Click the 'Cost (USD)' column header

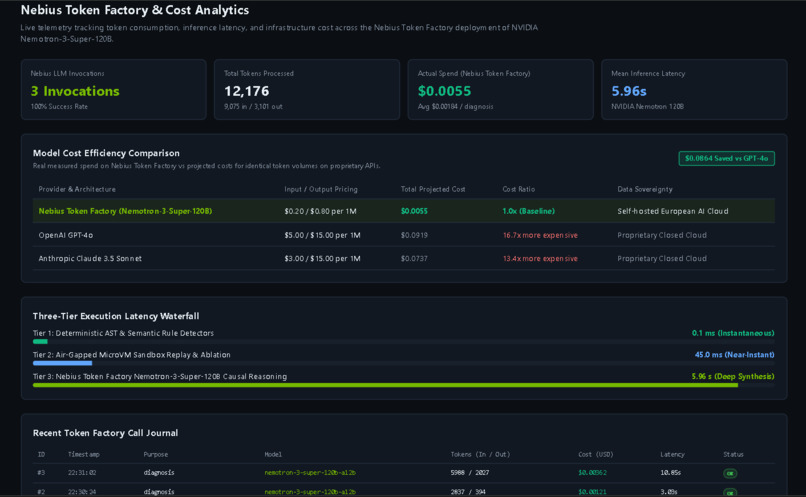(x=596, y=454)
